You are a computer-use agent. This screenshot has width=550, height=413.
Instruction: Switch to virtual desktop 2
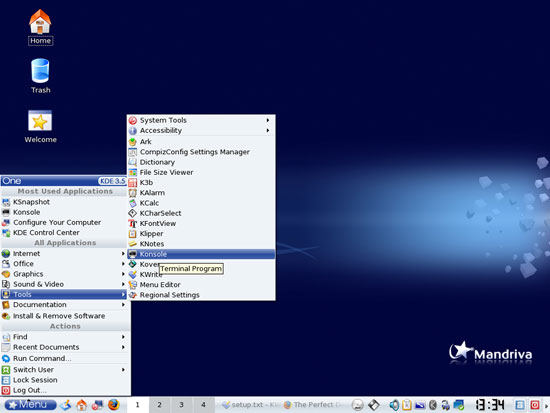pos(159,405)
